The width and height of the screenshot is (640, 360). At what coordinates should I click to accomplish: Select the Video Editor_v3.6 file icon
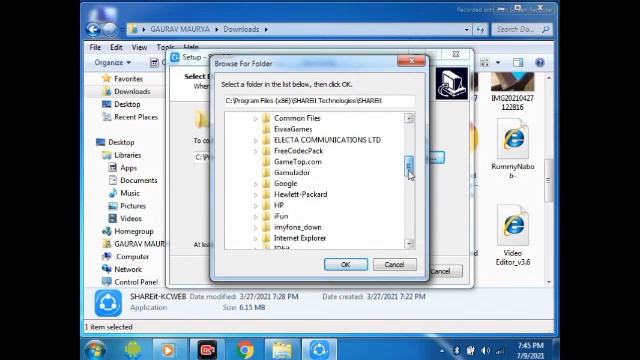pos(513,225)
